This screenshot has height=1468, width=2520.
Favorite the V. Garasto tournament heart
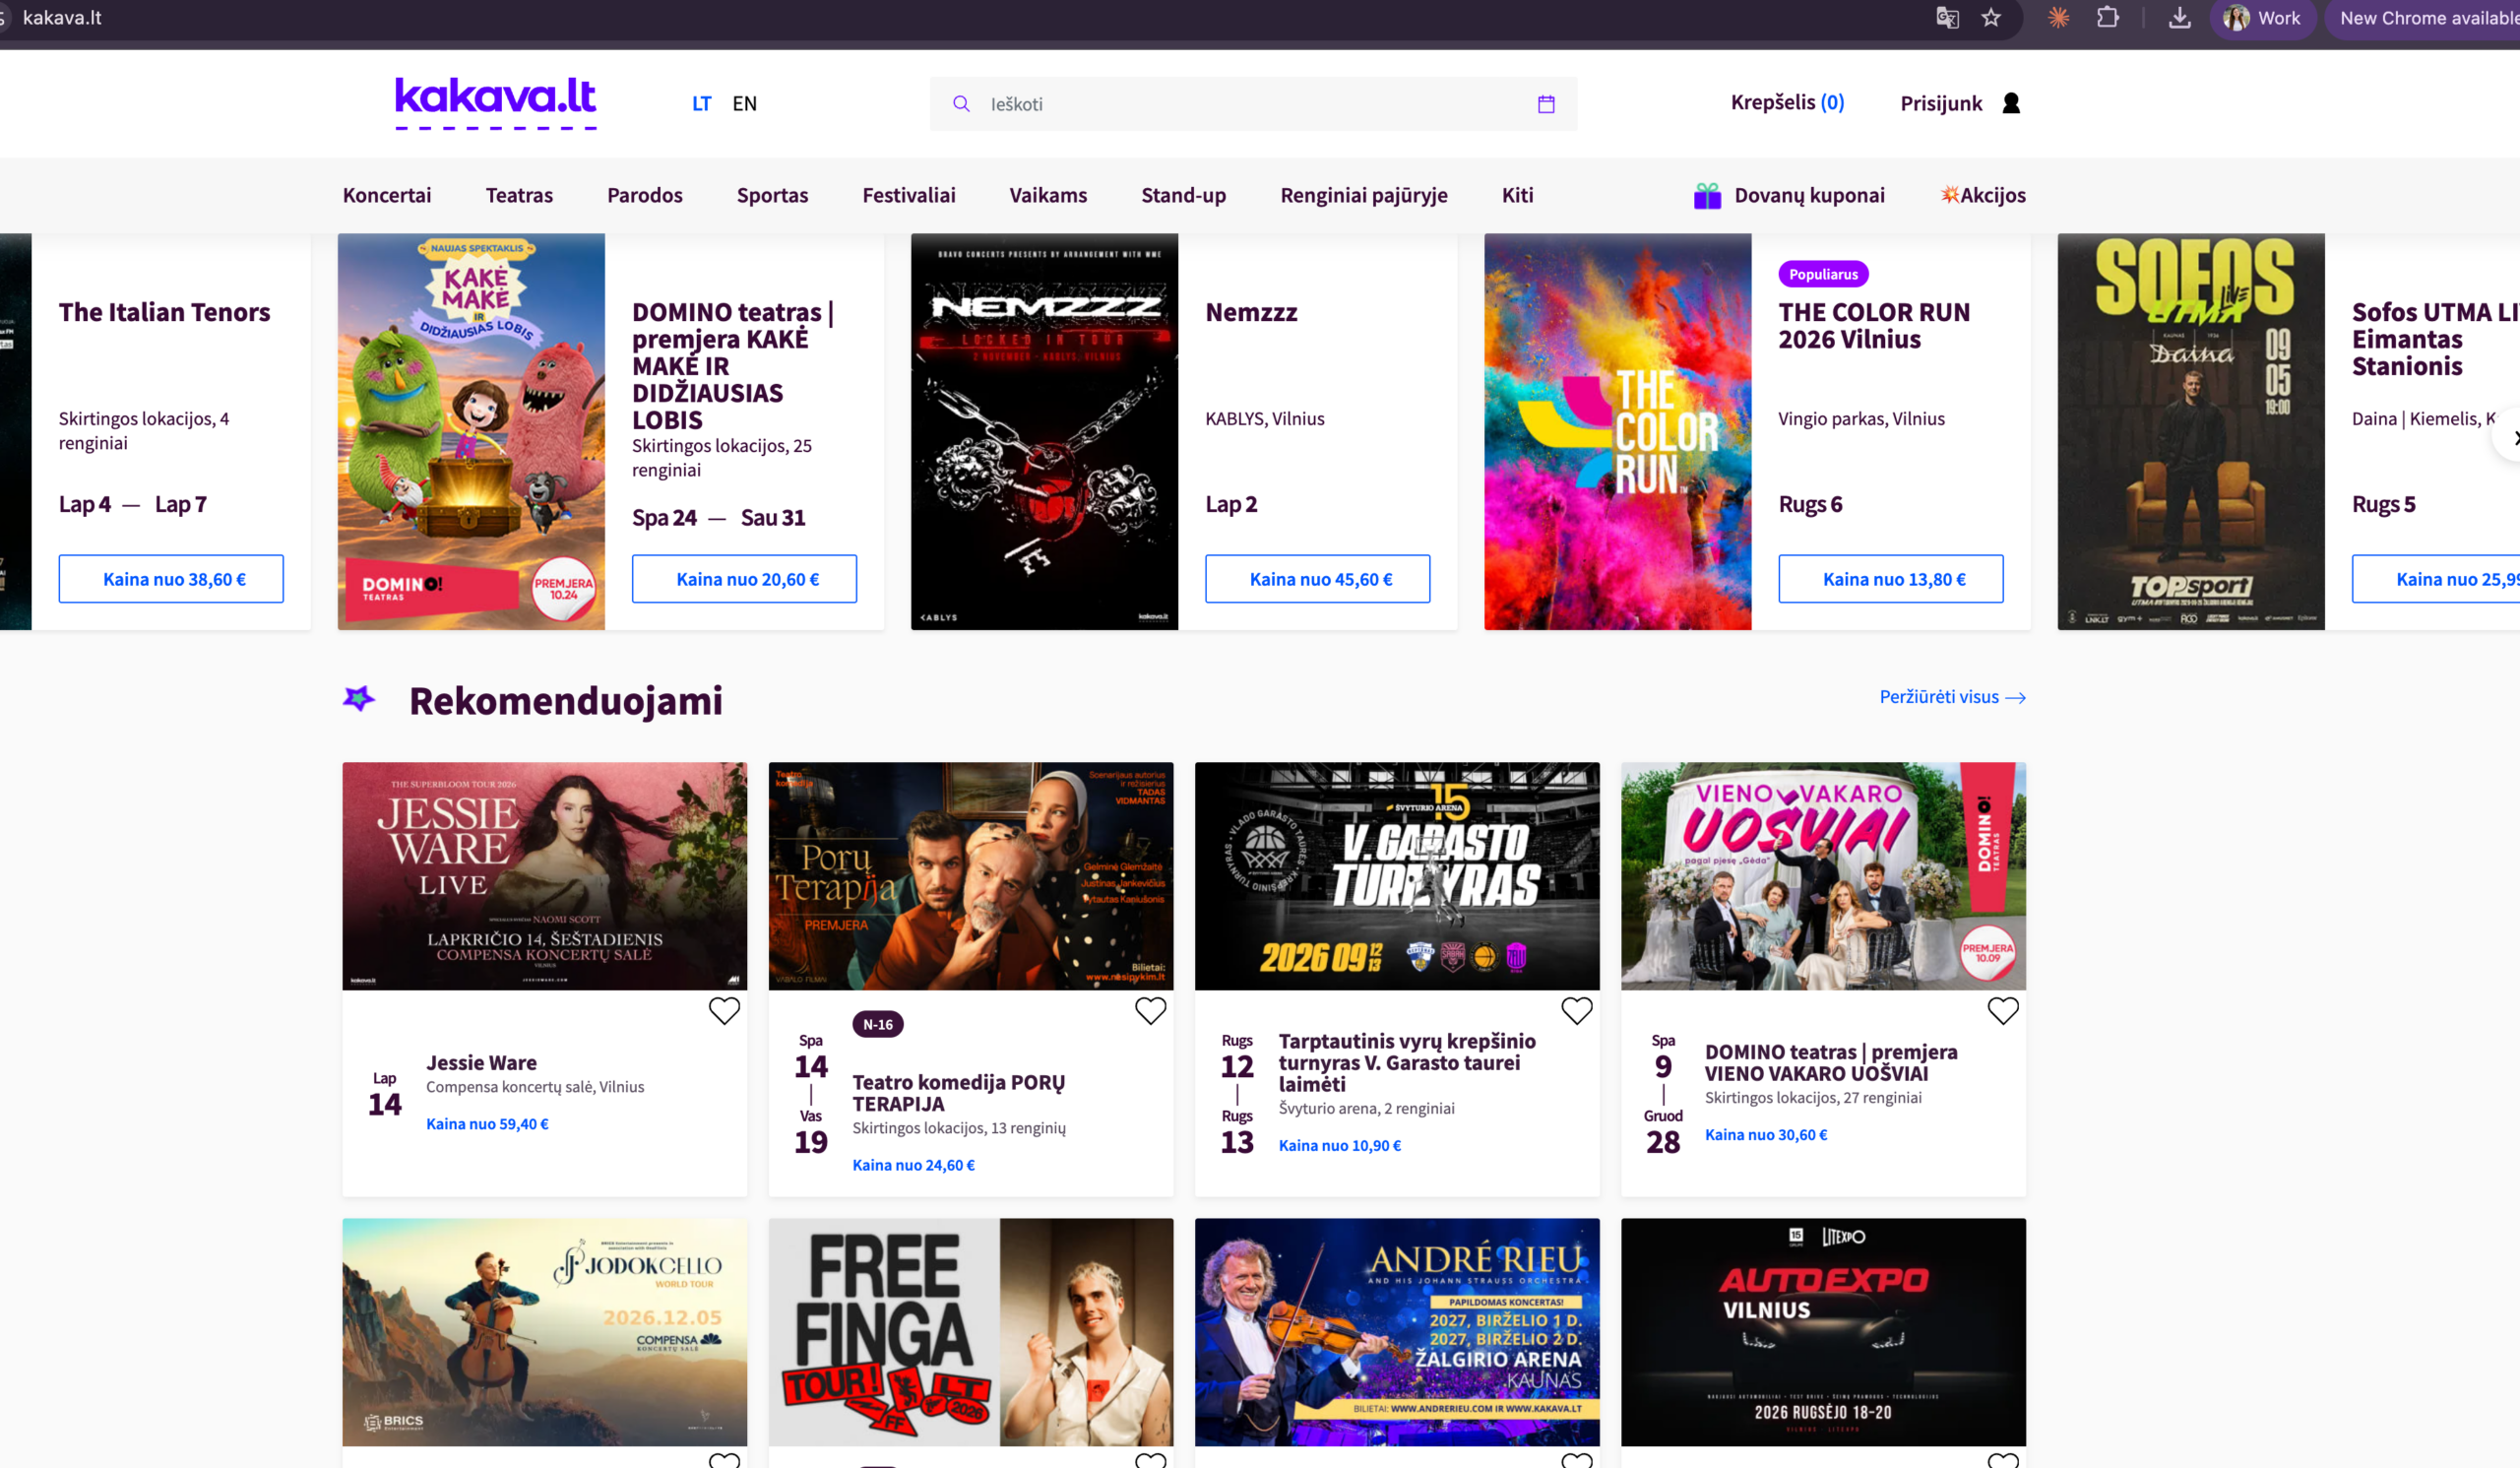click(1576, 1011)
